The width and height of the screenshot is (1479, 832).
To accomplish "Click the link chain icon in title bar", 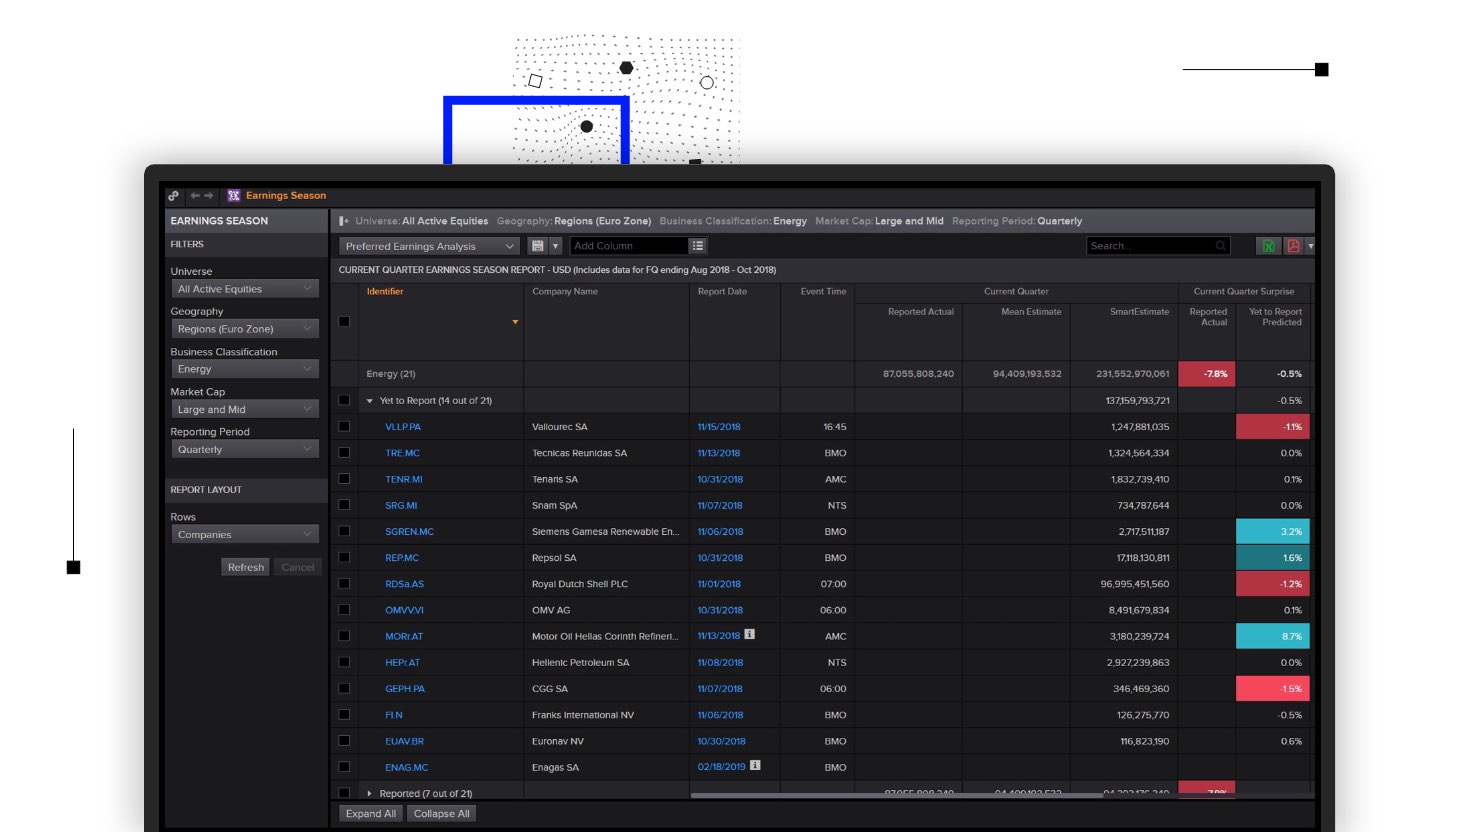I will [x=174, y=196].
